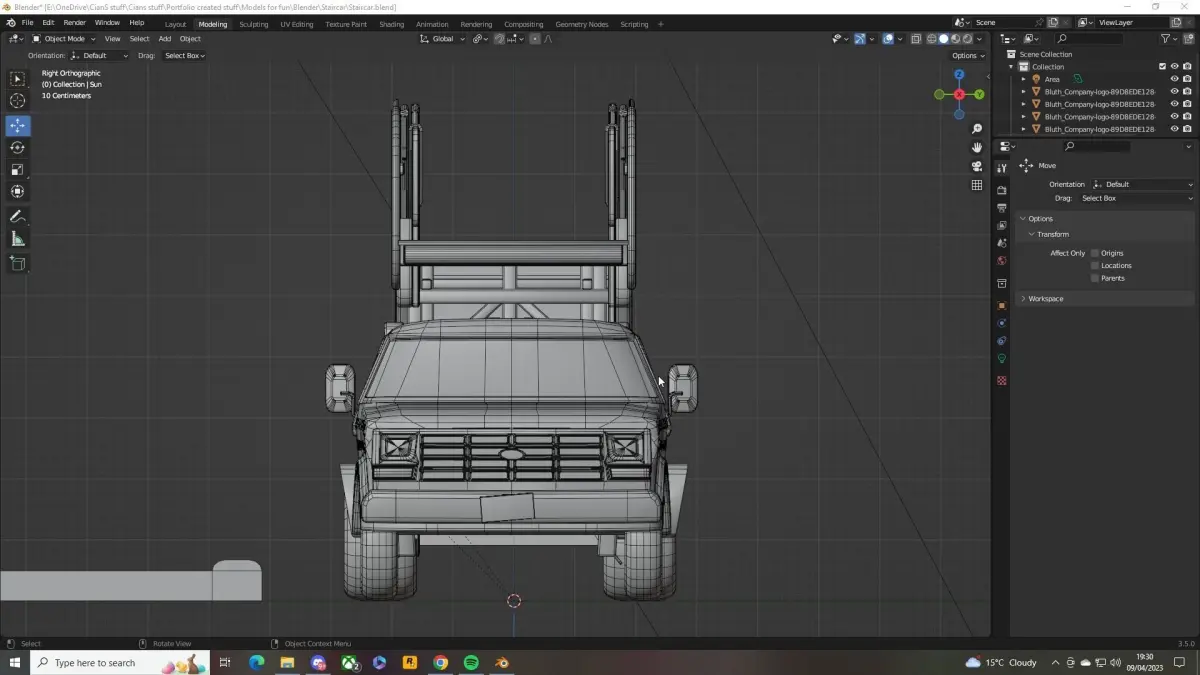The image size is (1200, 675).
Task: Activate the Scale tool
Action: [x=18, y=170]
